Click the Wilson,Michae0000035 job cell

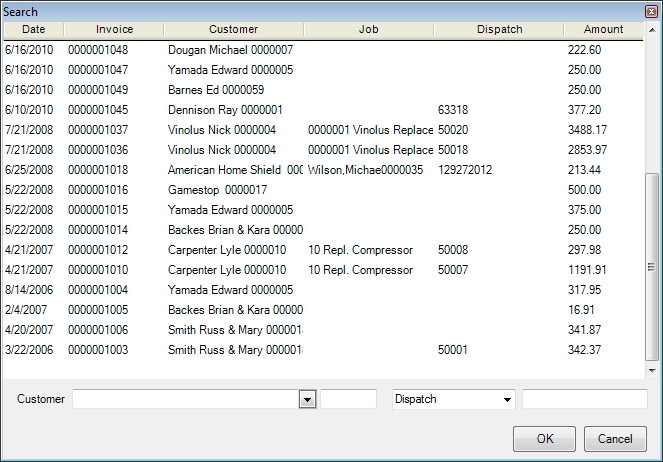pos(365,170)
